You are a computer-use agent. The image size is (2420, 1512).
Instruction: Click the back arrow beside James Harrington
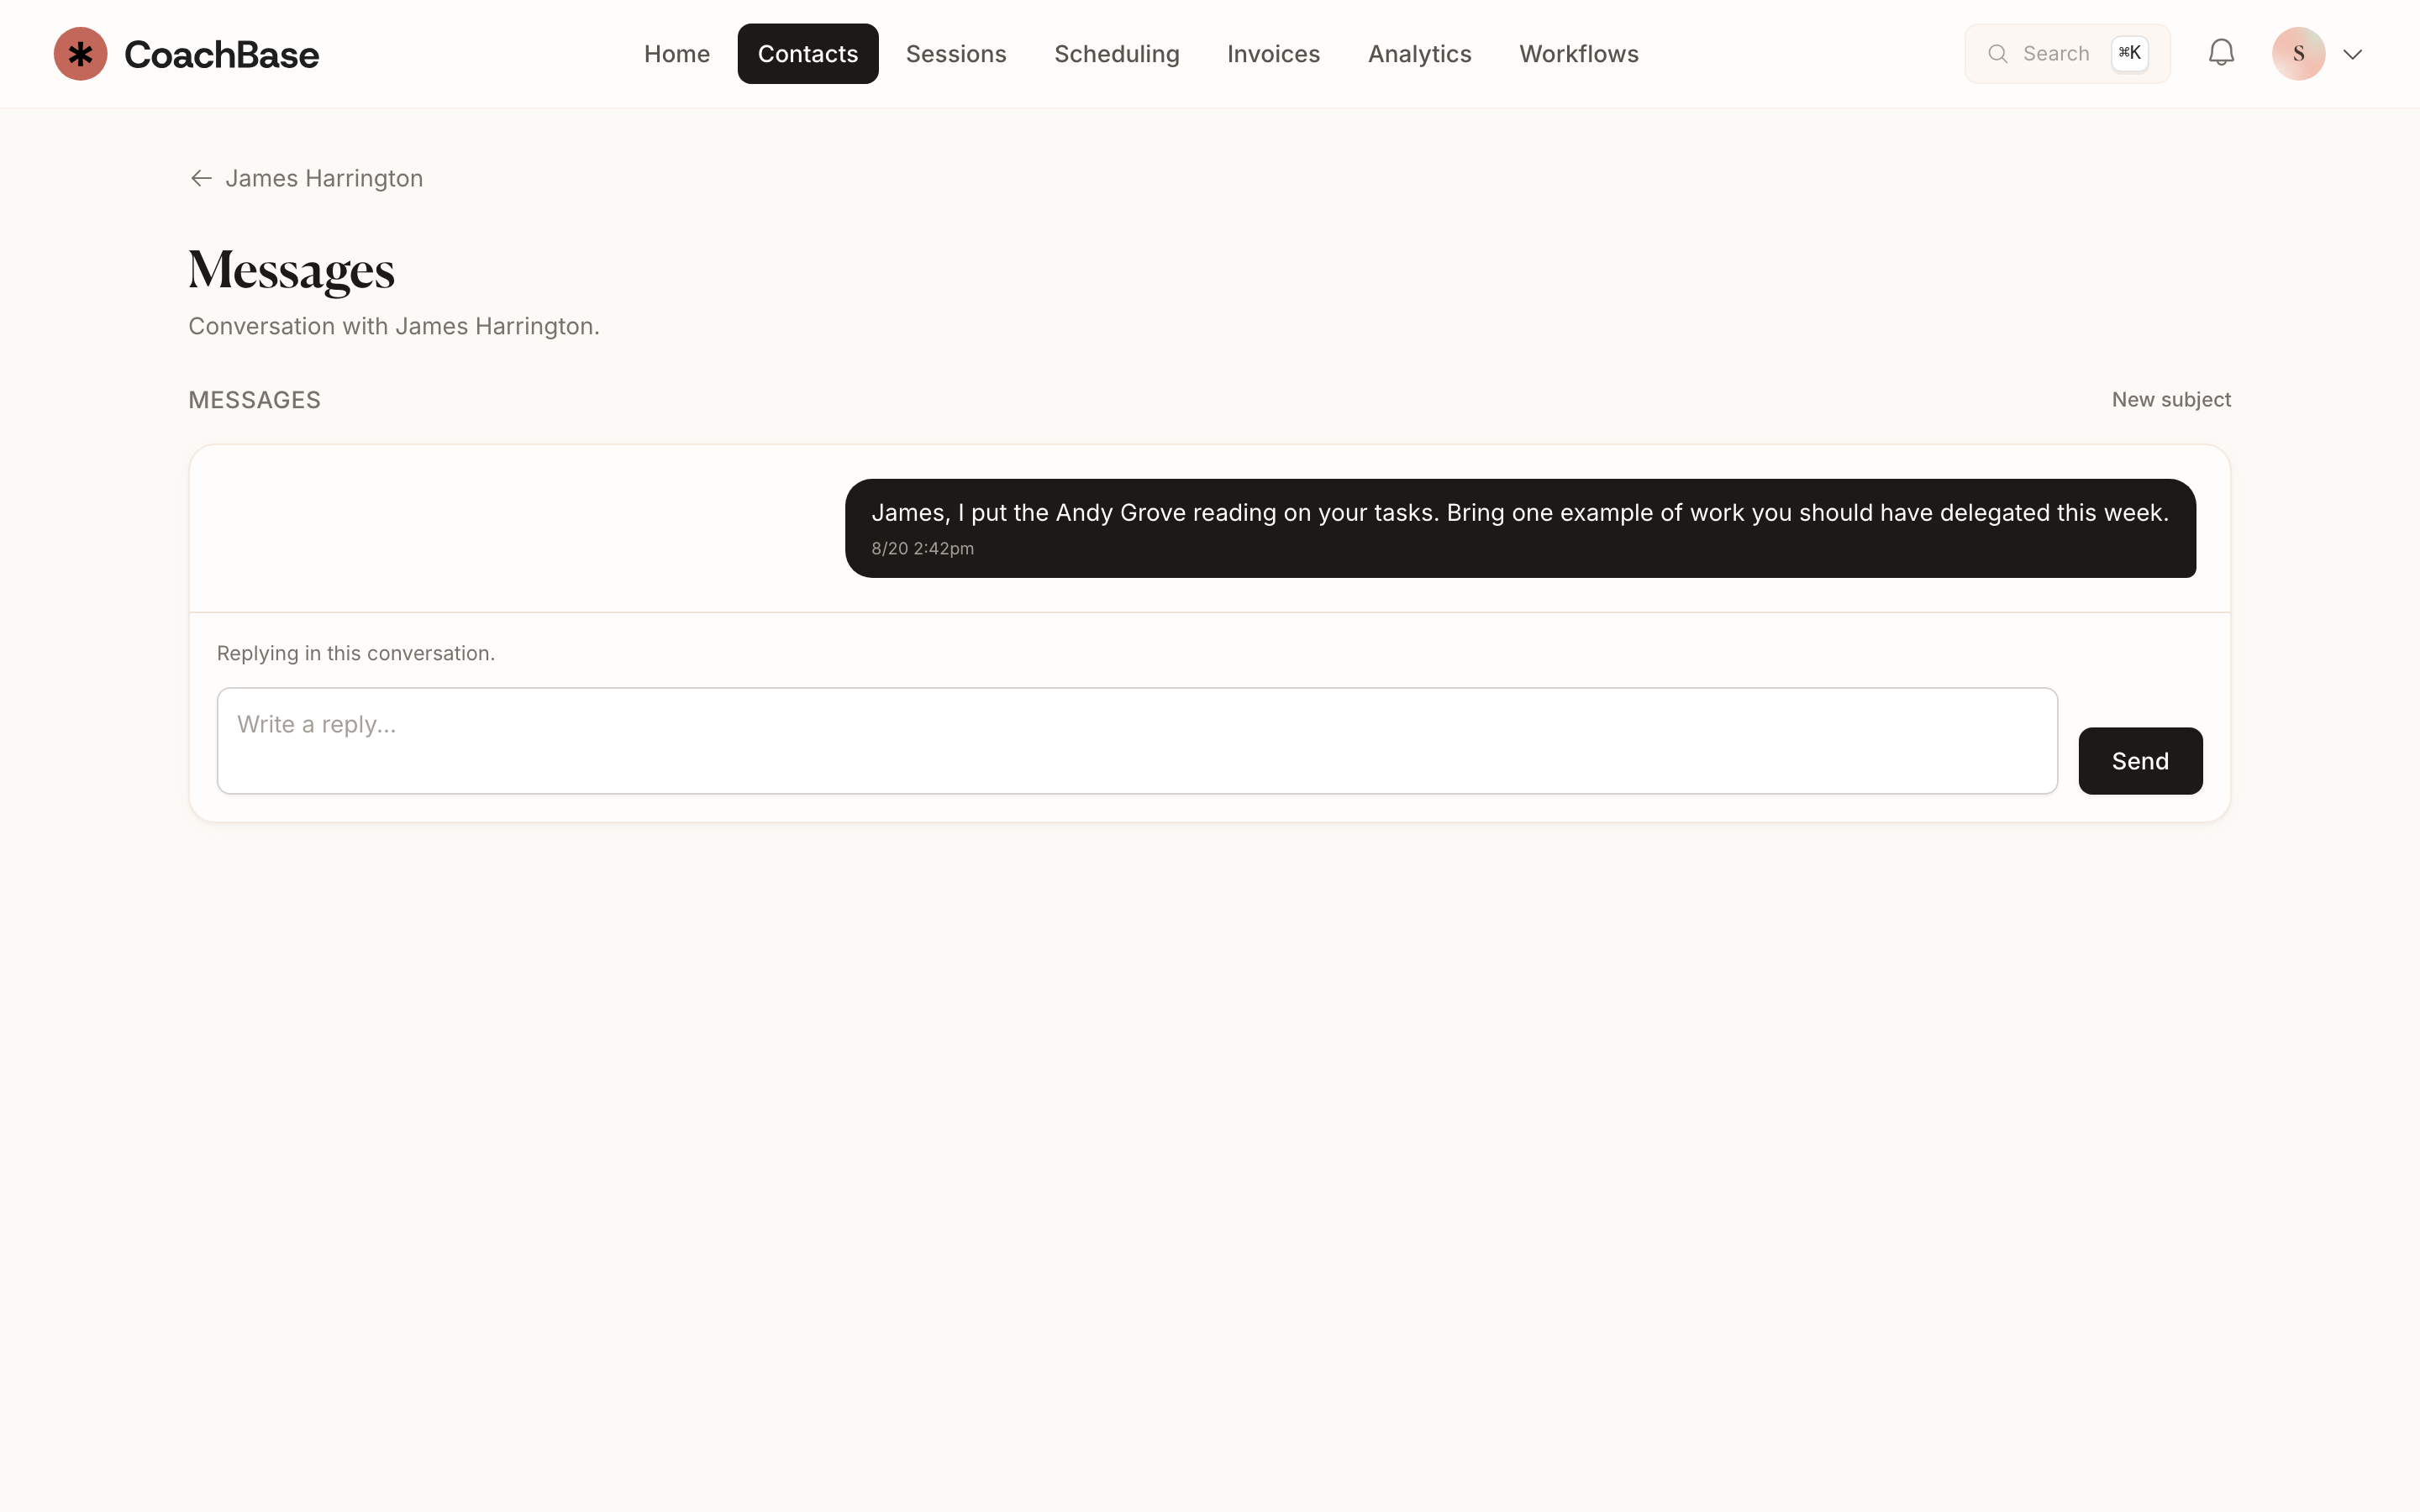[x=201, y=178]
